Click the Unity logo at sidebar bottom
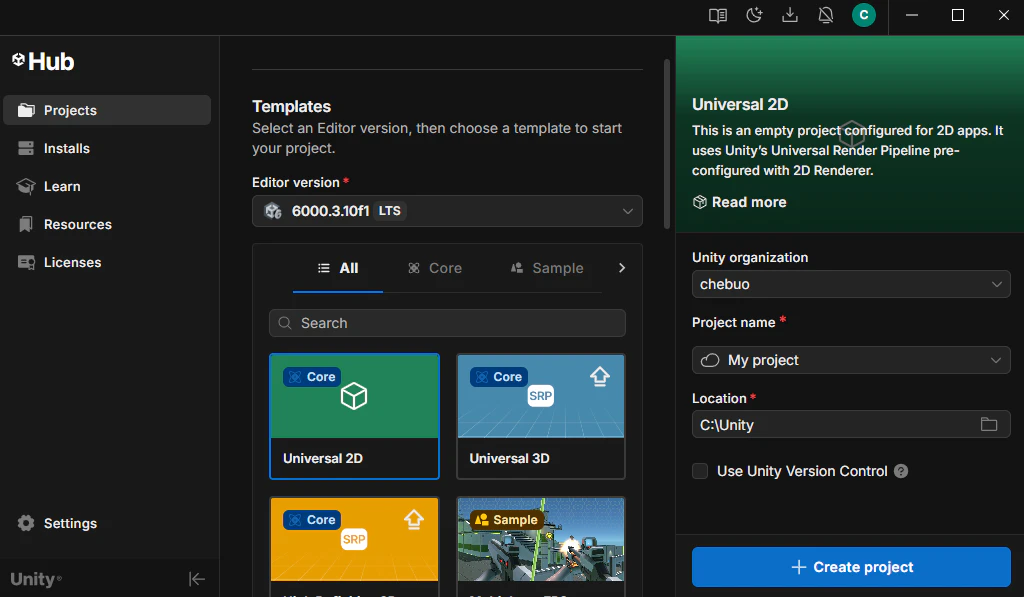The width and height of the screenshot is (1024, 597). tap(36, 579)
